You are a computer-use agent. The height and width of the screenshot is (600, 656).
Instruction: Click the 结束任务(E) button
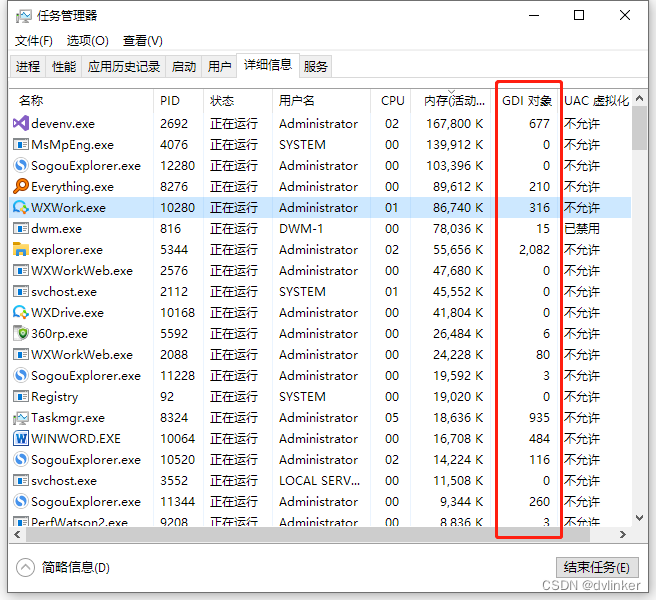597,567
